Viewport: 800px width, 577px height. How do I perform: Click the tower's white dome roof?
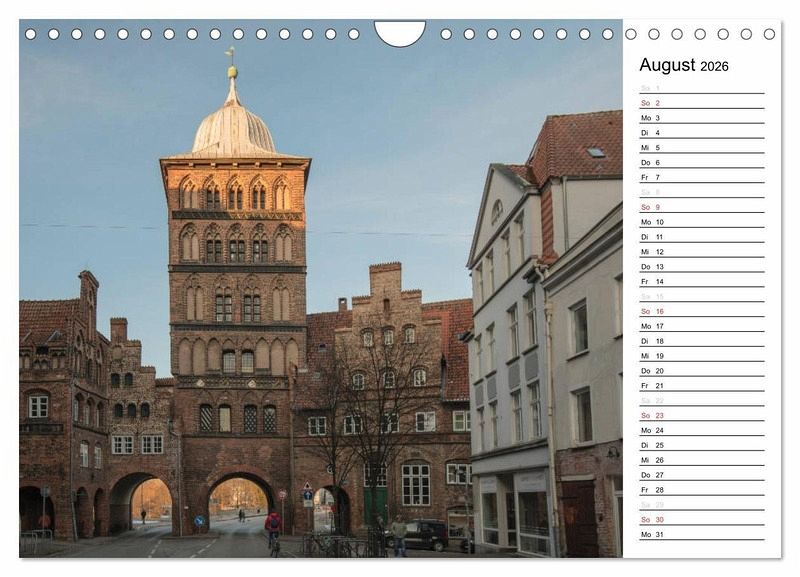pyautogui.click(x=233, y=127)
